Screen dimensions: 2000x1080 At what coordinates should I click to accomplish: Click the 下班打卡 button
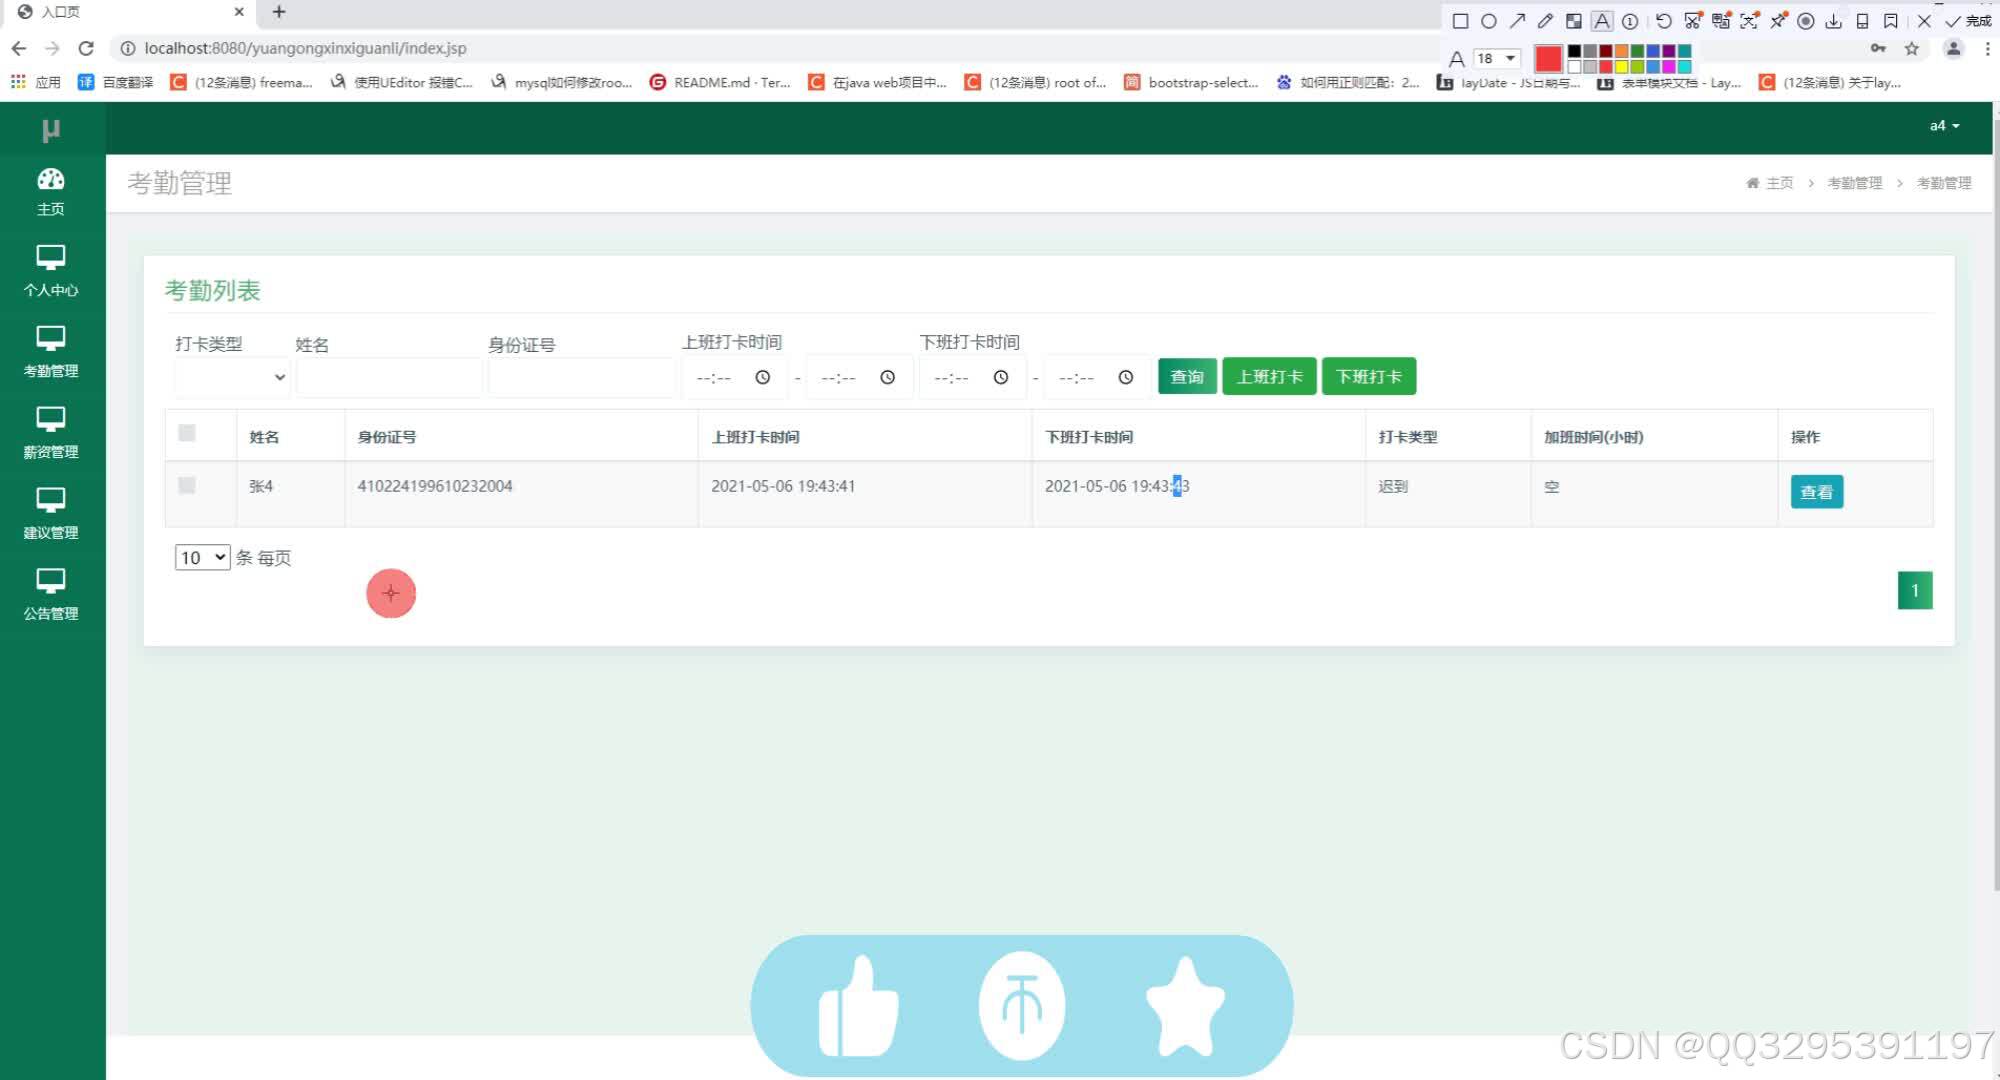(x=1369, y=376)
